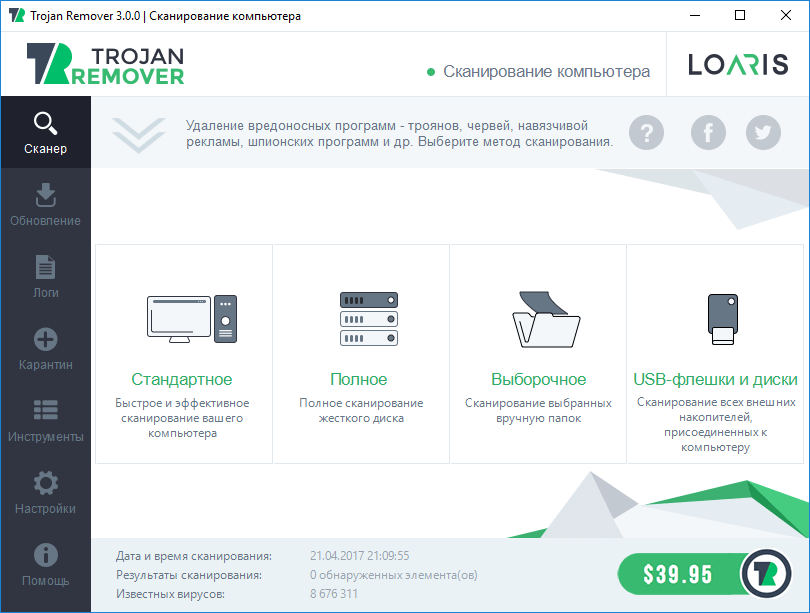Click the server rack icon for Полное scan
This screenshot has height=613, width=810.
[369, 319]
